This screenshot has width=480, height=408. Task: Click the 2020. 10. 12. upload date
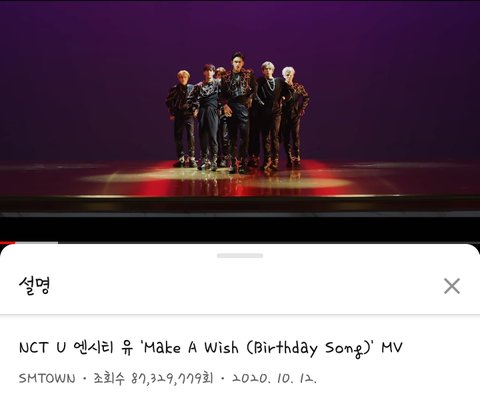[x=274, y=378]
